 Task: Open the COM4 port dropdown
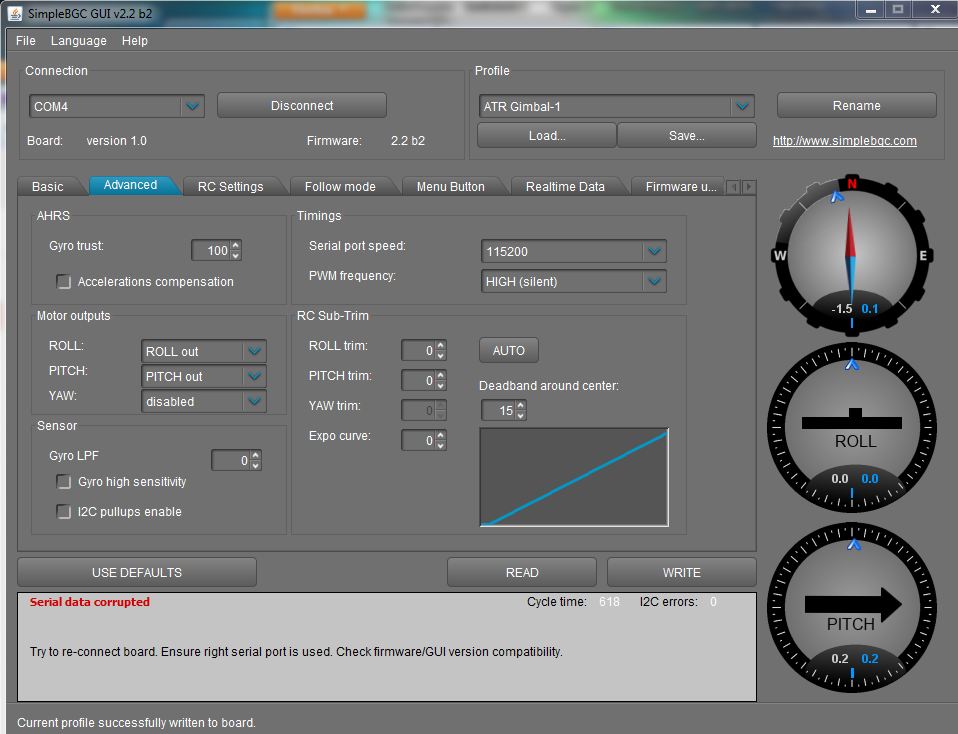click(x=192, y=106)
